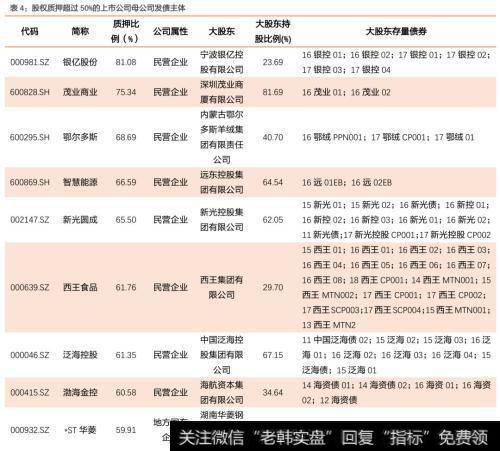The height and width of the screenshot is (451, 500).
Task: Click 民营企业 in the 泛海控股 row
Action: 171,355
